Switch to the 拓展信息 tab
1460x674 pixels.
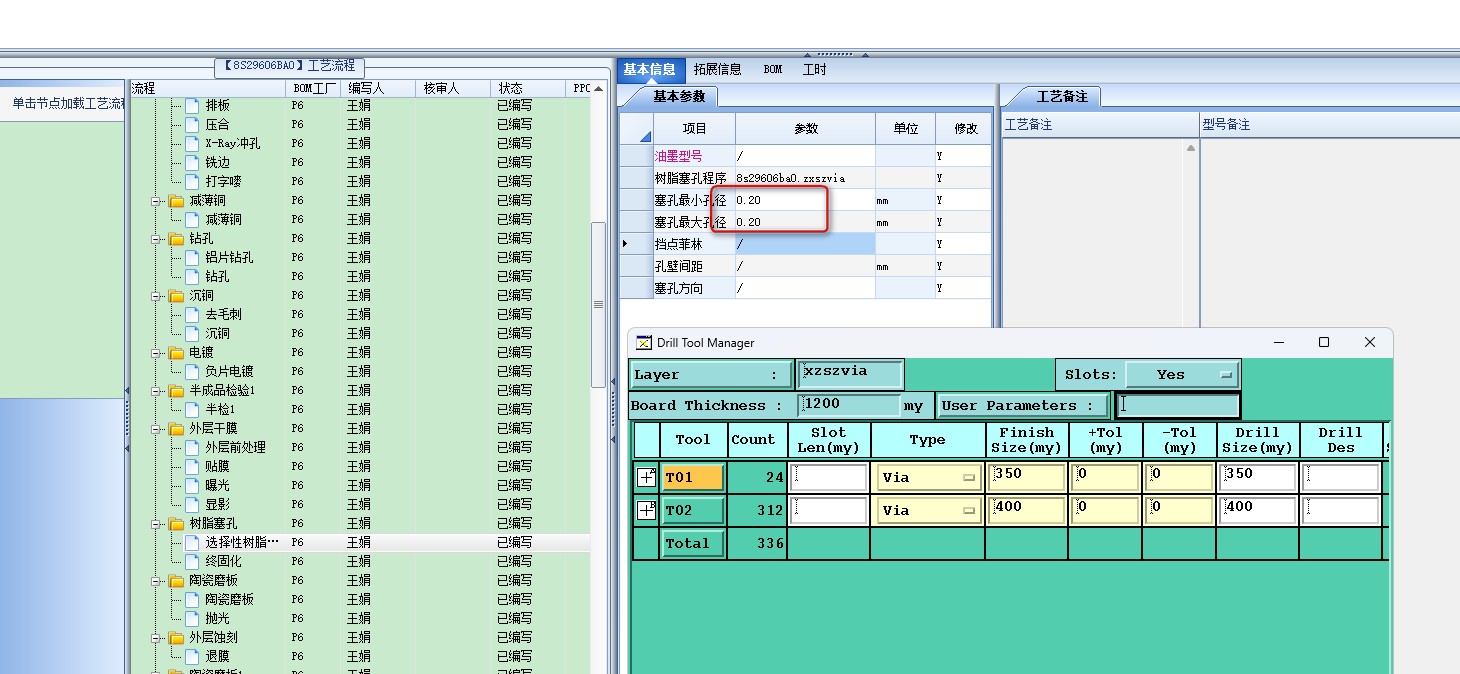[718, 69]
